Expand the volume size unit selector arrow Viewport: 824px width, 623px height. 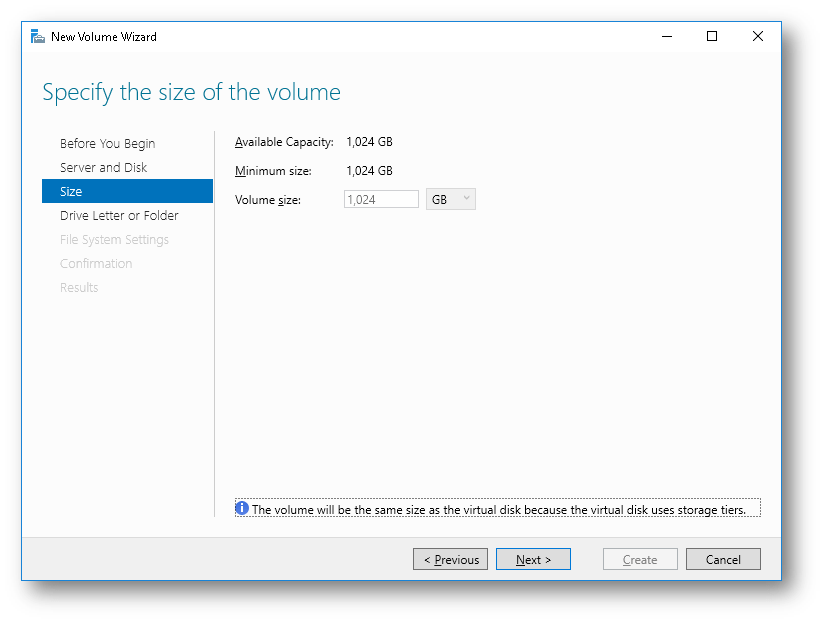click(466, 199)
